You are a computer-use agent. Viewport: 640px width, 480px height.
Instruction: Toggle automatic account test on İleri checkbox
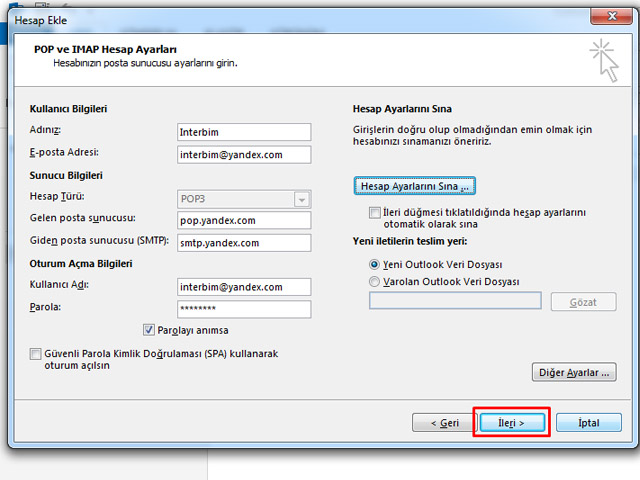point(375,213)
